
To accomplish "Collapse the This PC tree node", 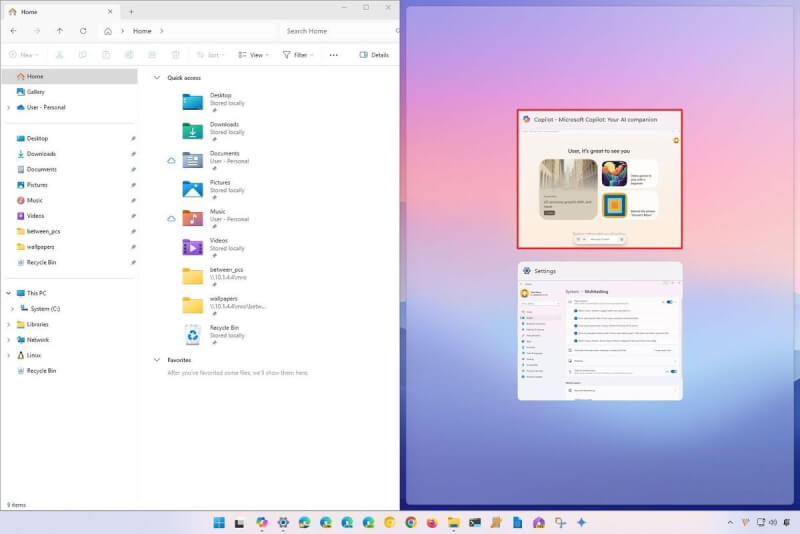I will pyautogui.click(x=8, y=293).
